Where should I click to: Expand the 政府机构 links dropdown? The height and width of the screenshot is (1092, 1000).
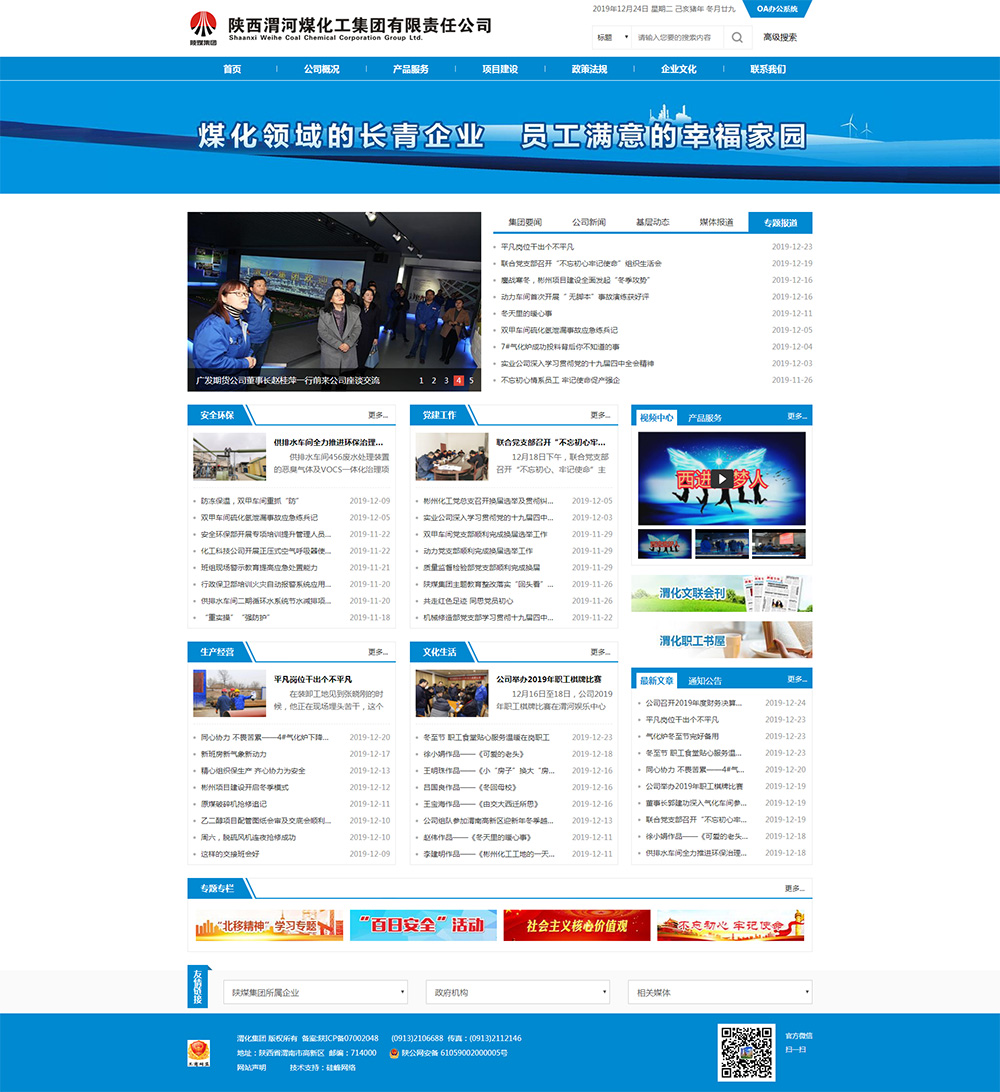click(x=517, y=993)
